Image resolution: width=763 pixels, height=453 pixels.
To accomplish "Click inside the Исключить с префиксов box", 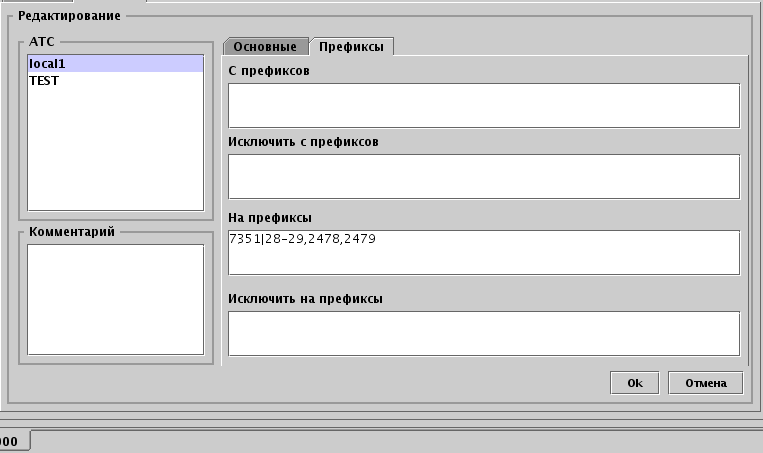I will pos(483,176).
